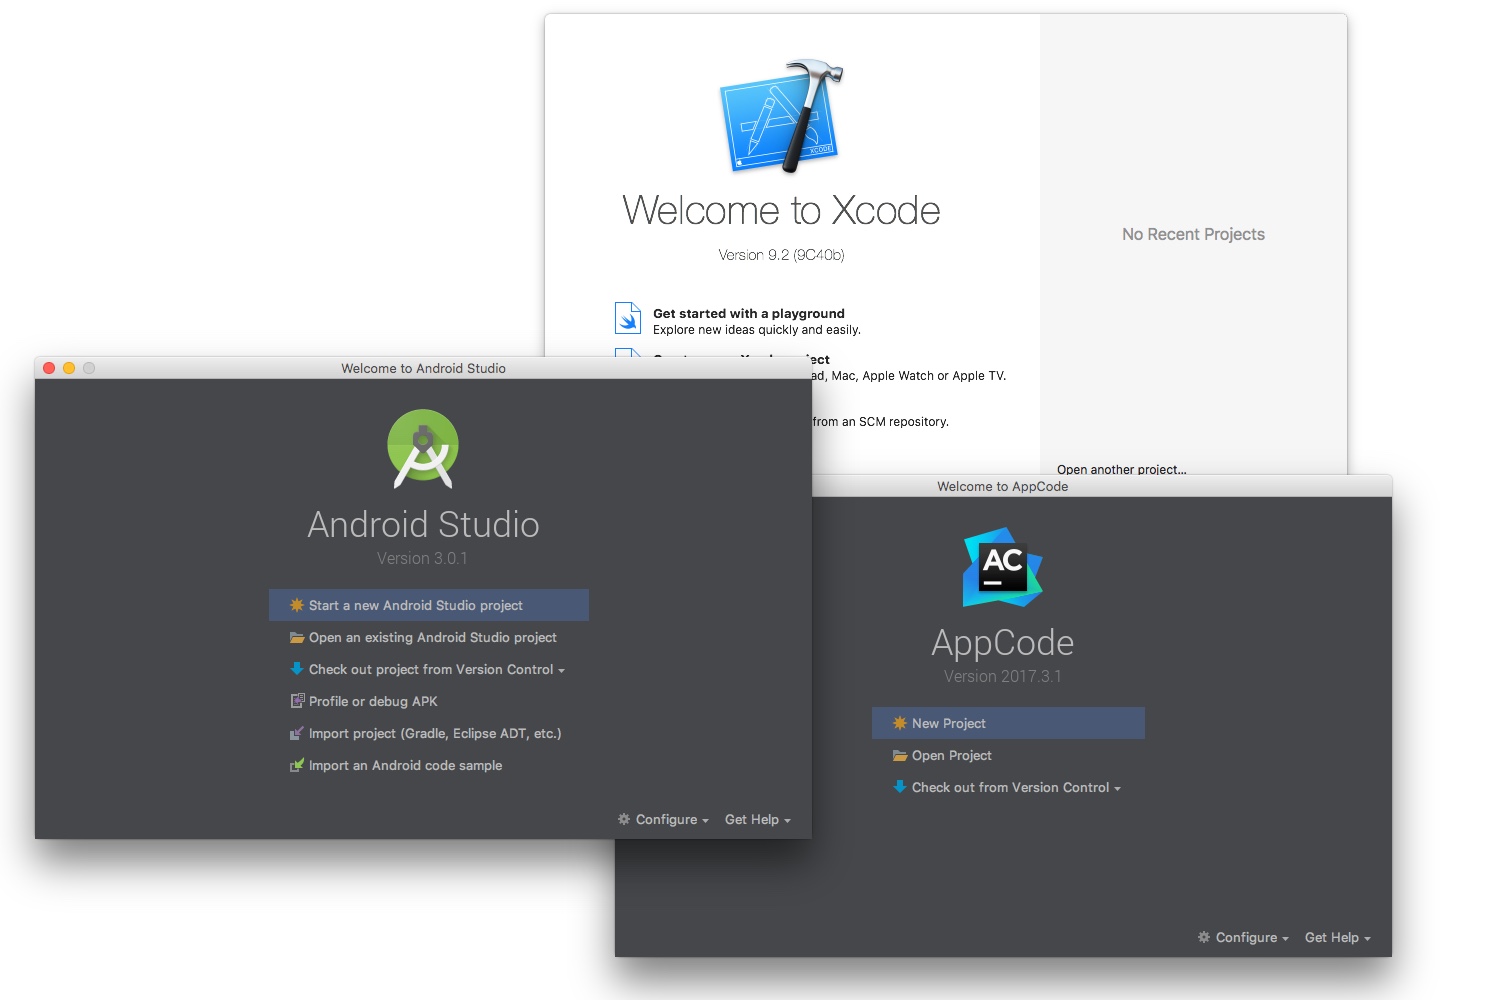This screenshot has width=1500, height=1000.
Task: Click the No Recent Projects panel in Xcode
Action: 1192,234
